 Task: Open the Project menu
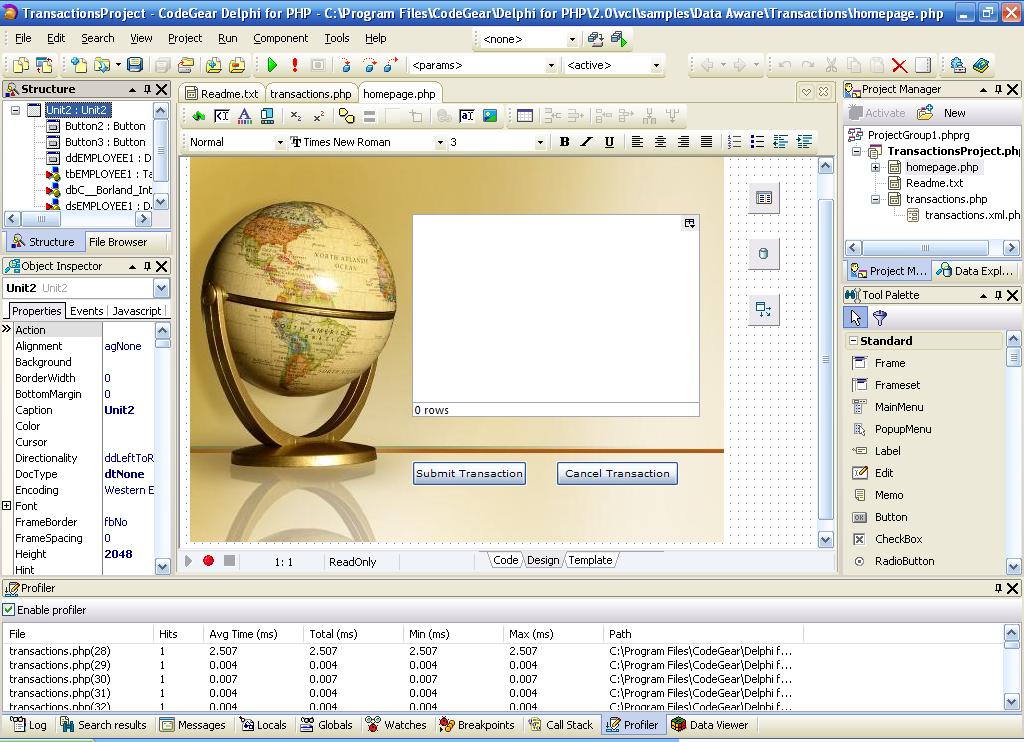pyautogui.click(x=185, y=39)
